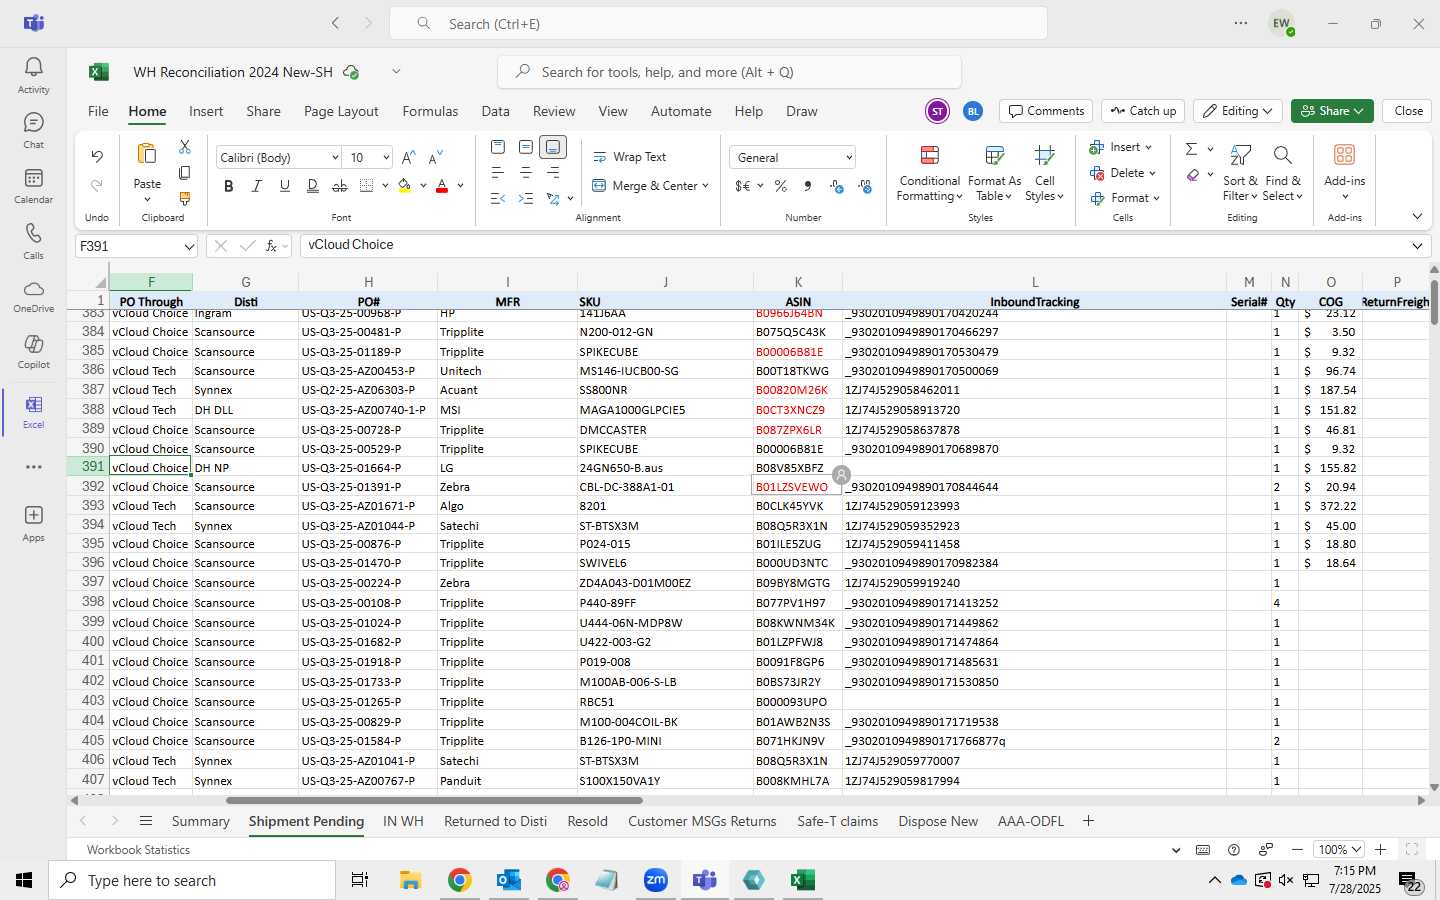Open Name Box F391 dropdown
The image size is (1440, 900).
pos(189,246)
